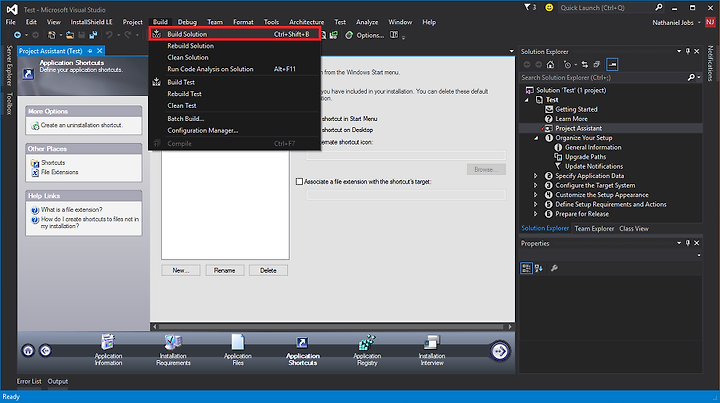Click the Delete button
Viewport: 720px width, 403px height.
coord(268,270)
